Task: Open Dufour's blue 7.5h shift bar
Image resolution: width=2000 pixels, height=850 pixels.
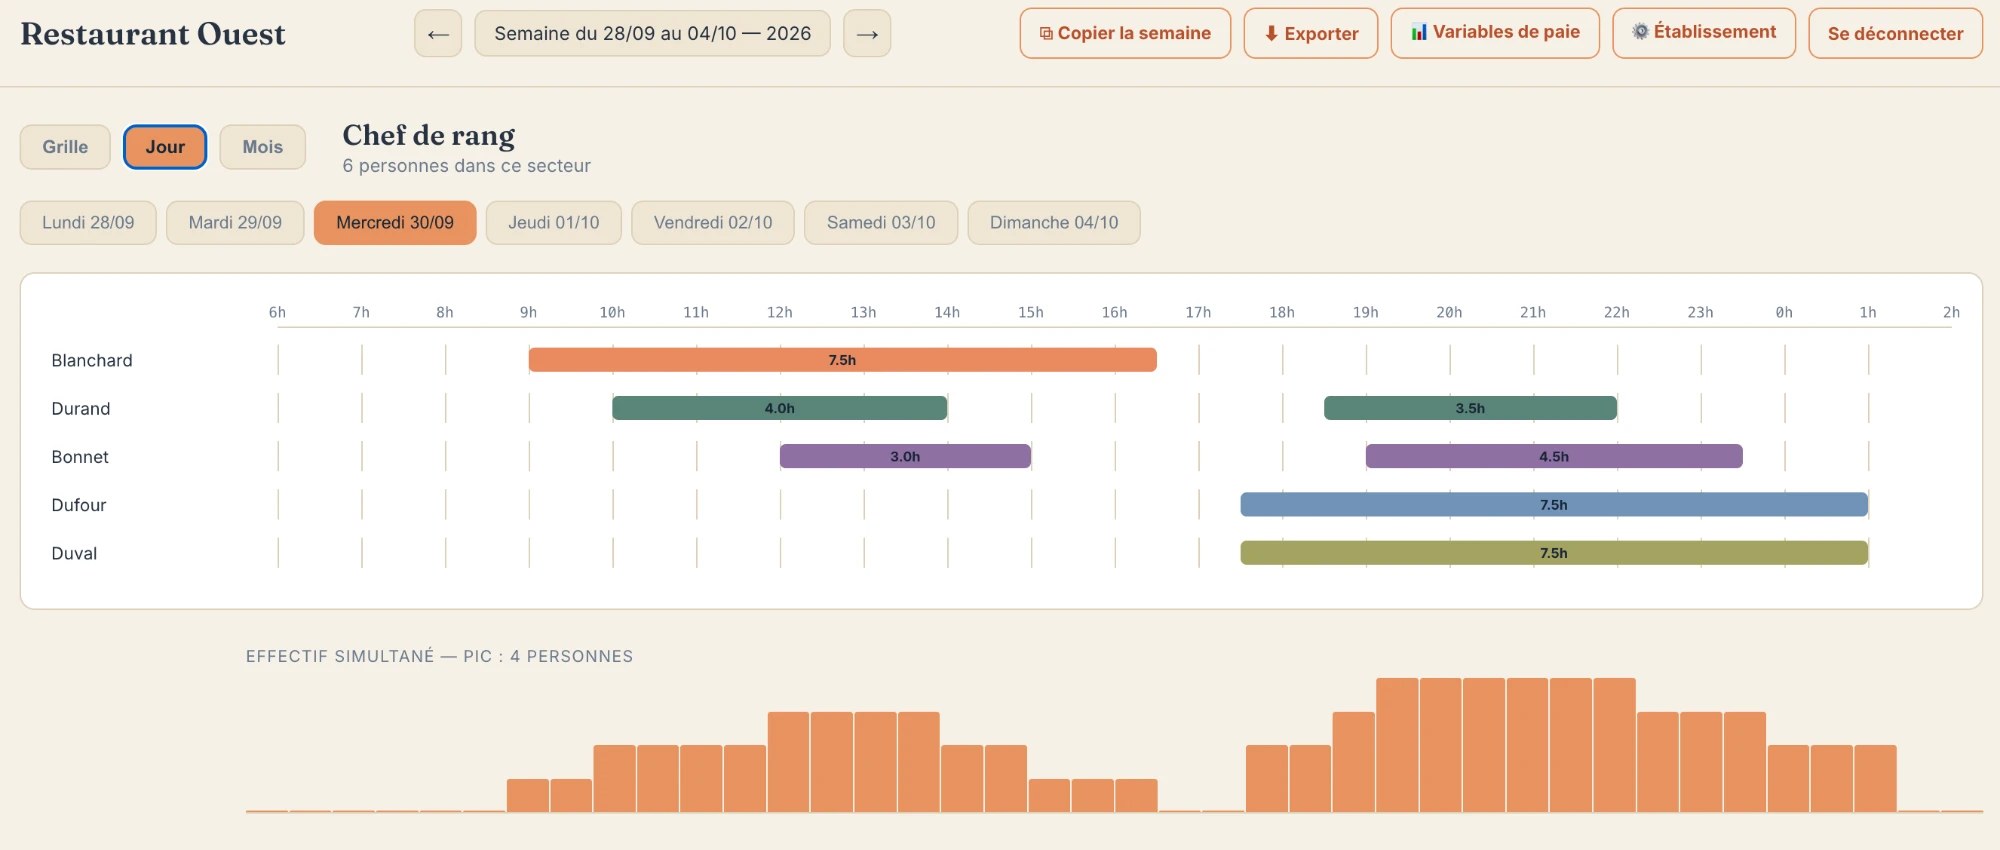Action: 1554,504
